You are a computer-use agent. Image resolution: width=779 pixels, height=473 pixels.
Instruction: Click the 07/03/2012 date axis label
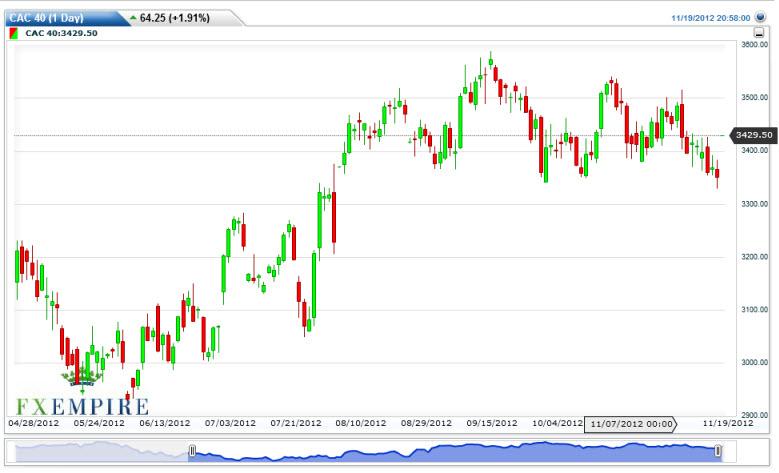[230, 423]
